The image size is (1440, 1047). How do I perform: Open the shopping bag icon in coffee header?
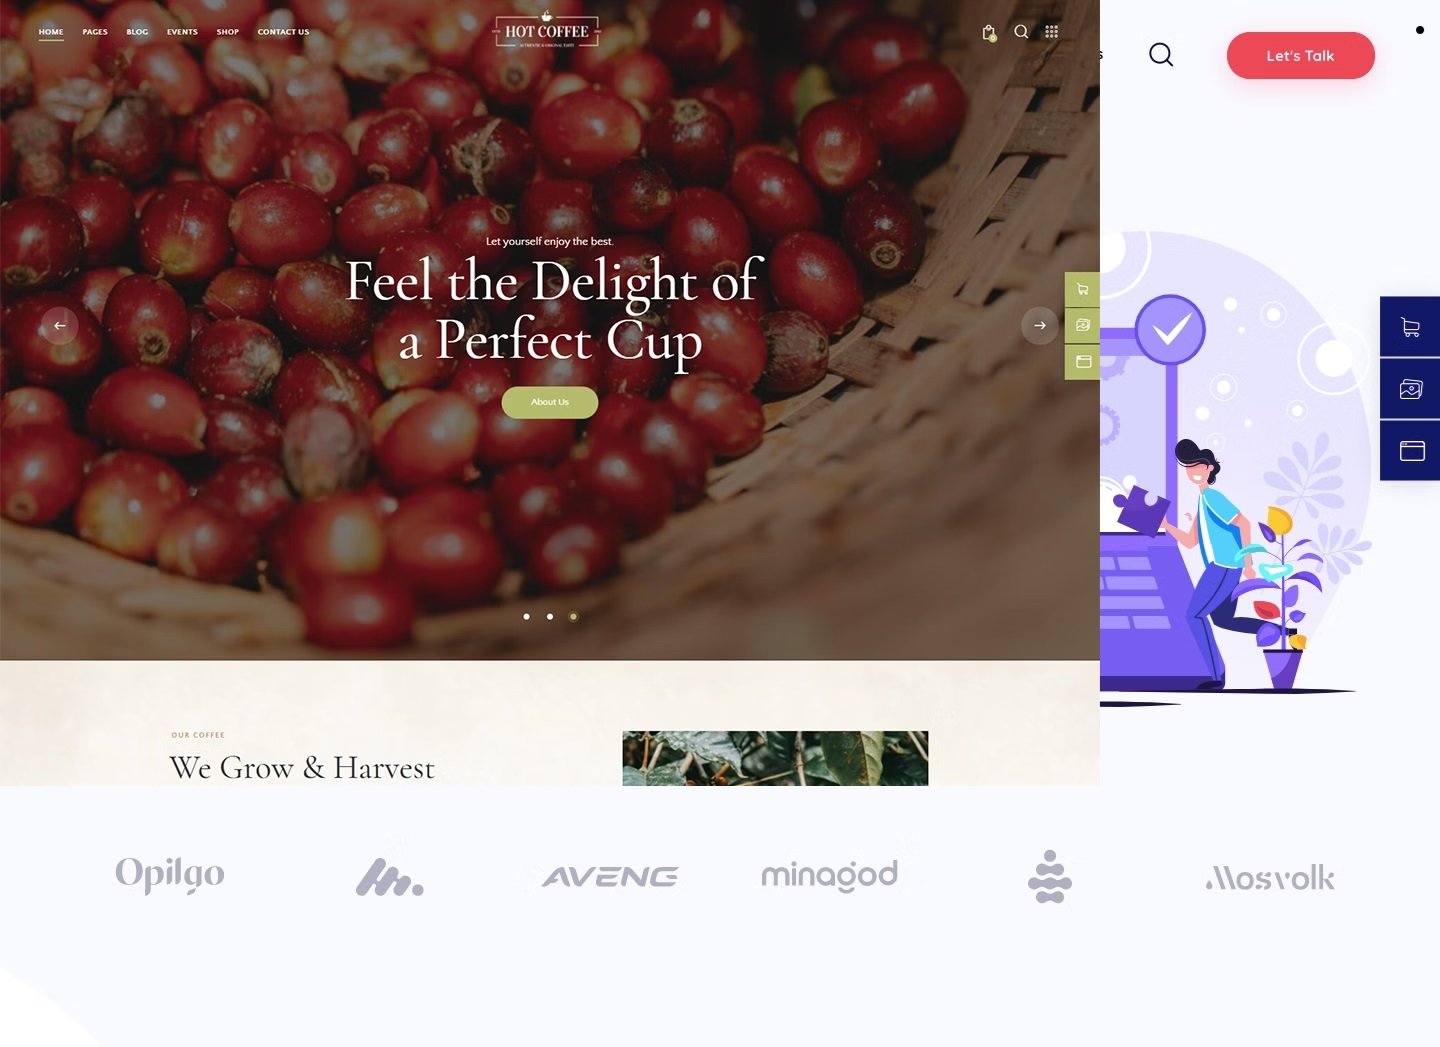point(989,32)
